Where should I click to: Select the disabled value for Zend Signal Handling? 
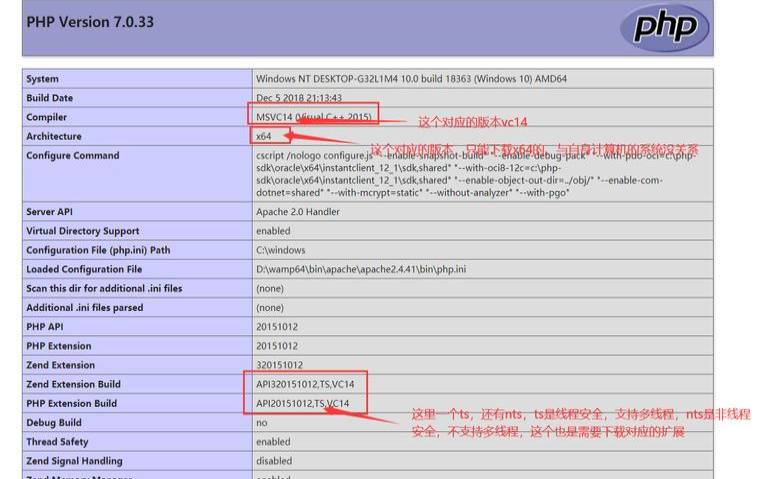pyautogui.click(x=274, y=461)
